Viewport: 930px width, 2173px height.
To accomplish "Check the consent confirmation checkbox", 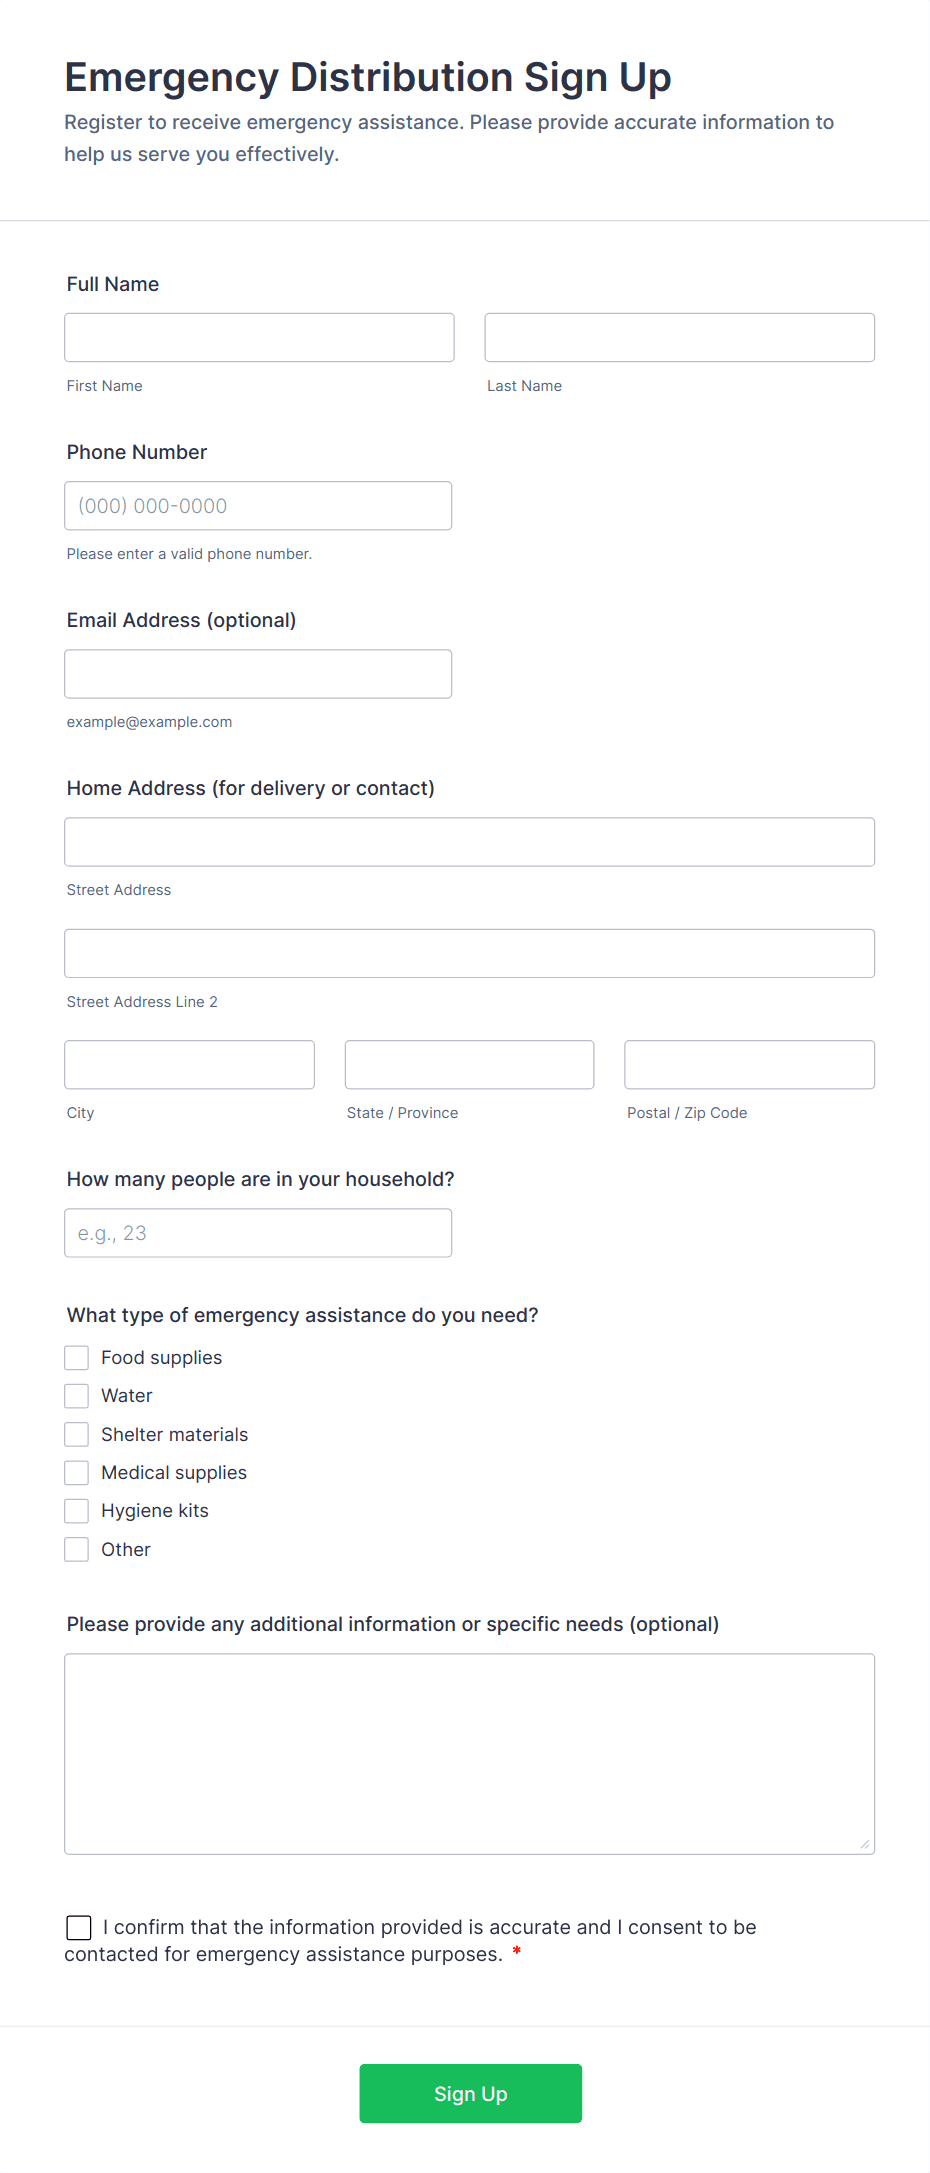I will click(x=78, y=1926).
